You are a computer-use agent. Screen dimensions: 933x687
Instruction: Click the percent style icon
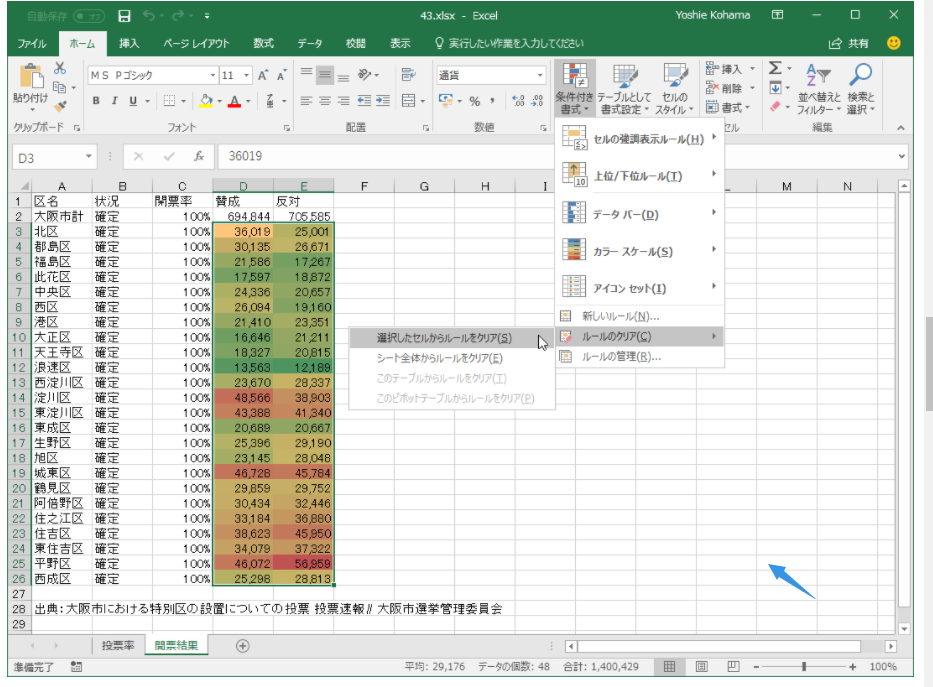tap(474, 101)
